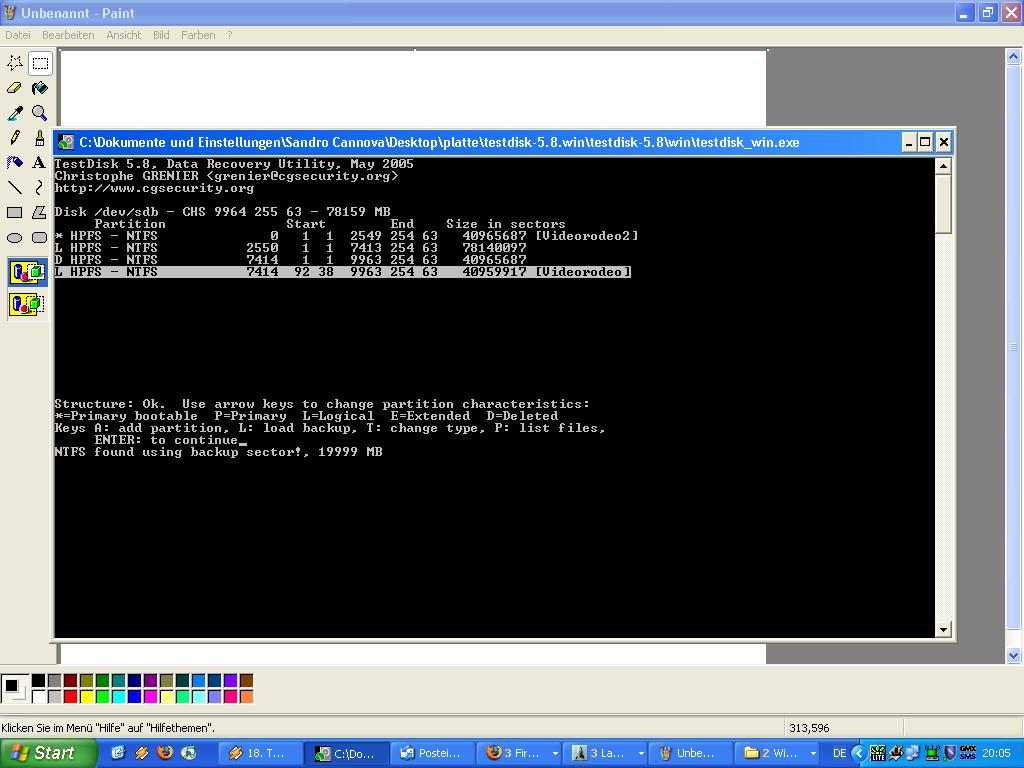Select the straight Line tool
The height and width of the screenshot is (768, 1024).
(x=14, y=188)
